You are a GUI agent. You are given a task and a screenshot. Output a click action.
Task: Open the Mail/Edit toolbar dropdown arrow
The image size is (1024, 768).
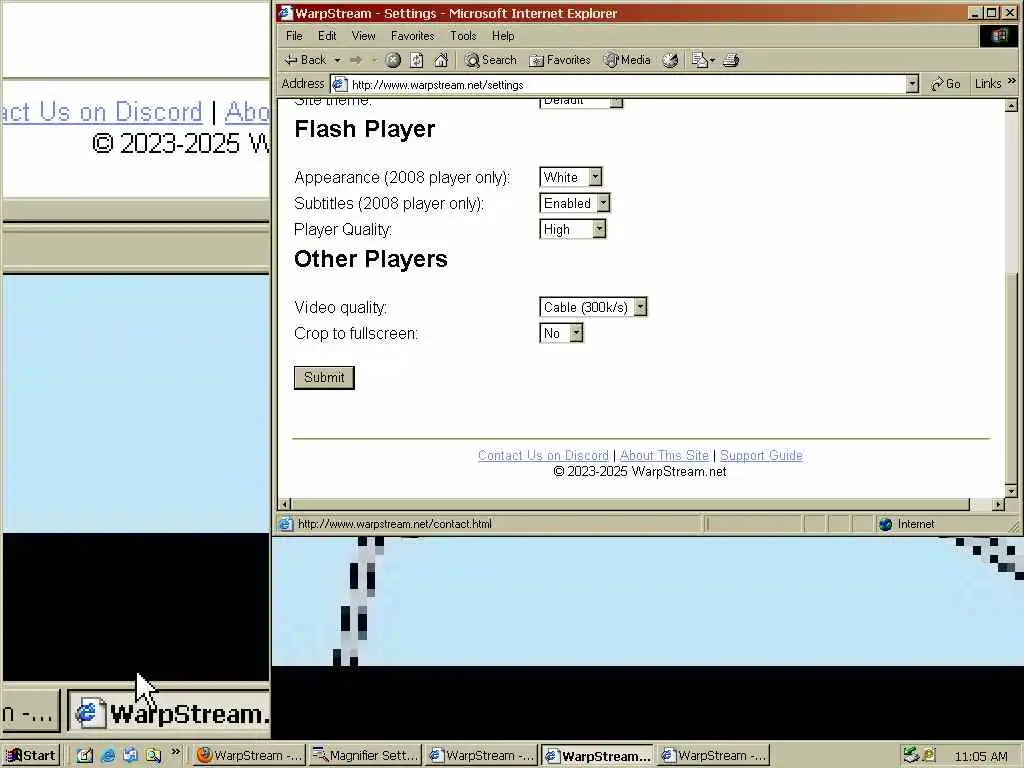click(712, 60)
